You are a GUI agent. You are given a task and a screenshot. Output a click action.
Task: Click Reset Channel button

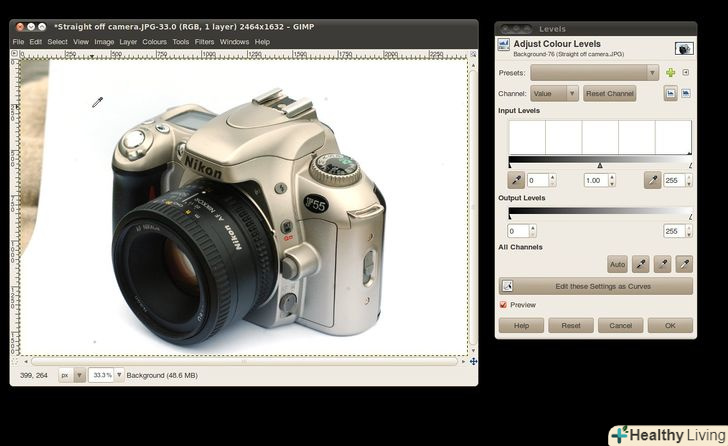pos(609,93)
